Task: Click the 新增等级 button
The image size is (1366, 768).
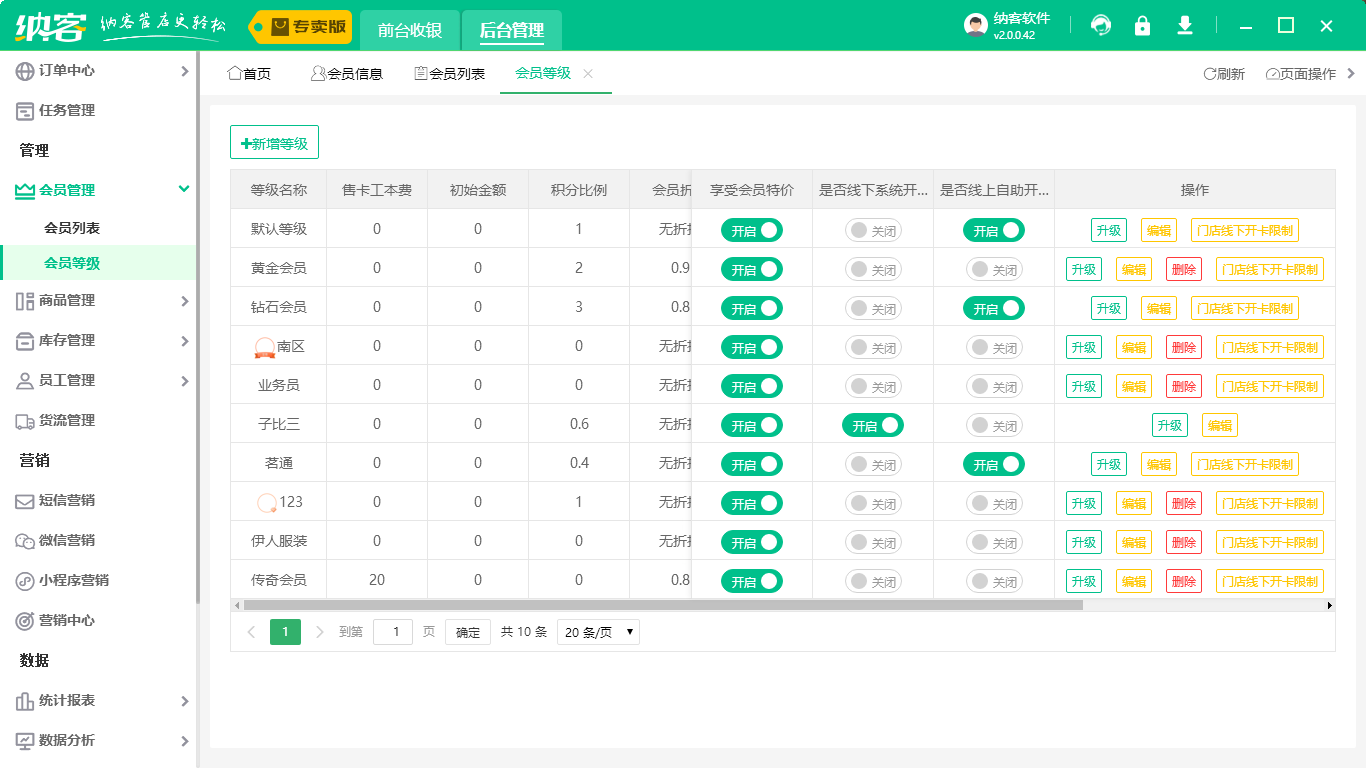Action: pos(274,142)
